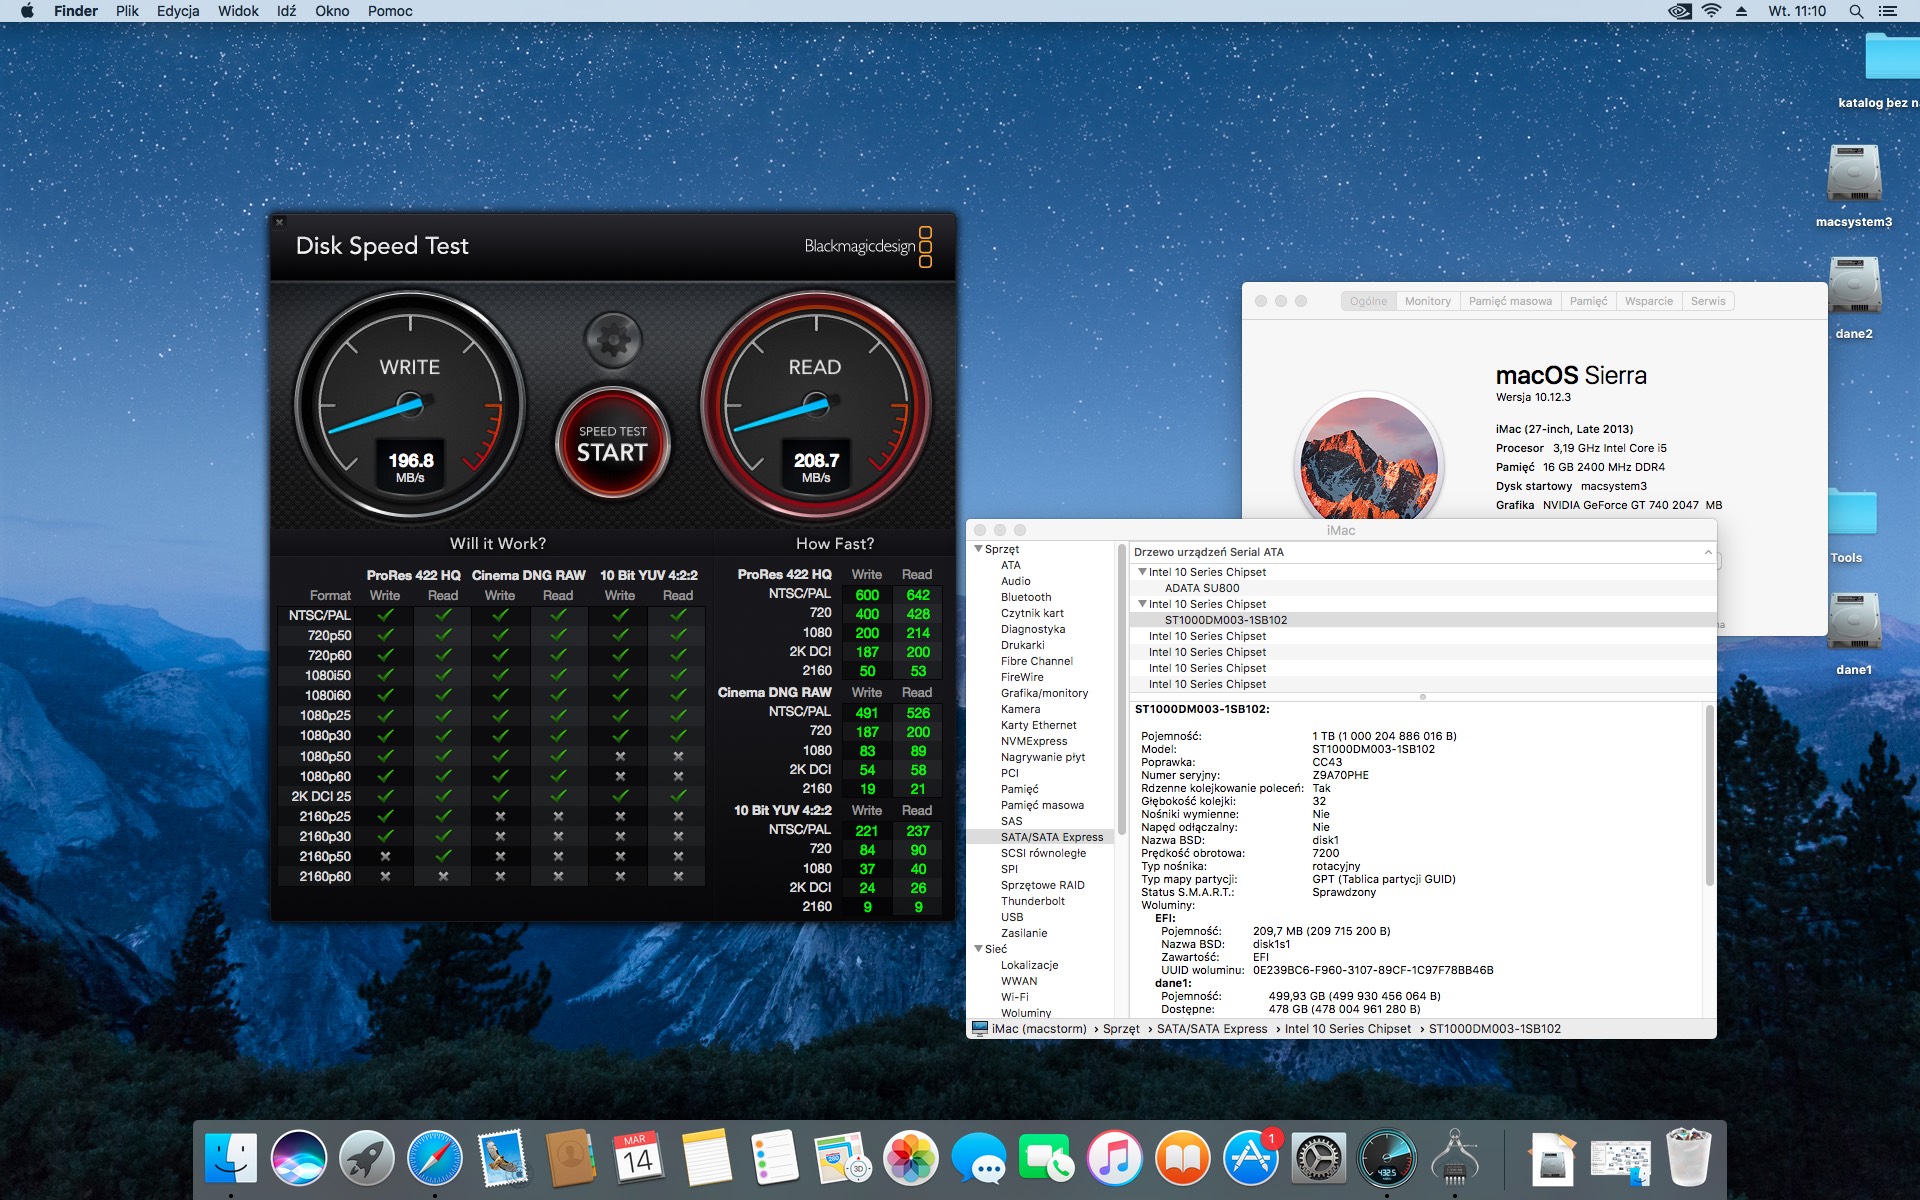This screenshot has width=1920, height=1200.
Task: Open Siri from the Dock
Action: click(x=298, y=1158)
